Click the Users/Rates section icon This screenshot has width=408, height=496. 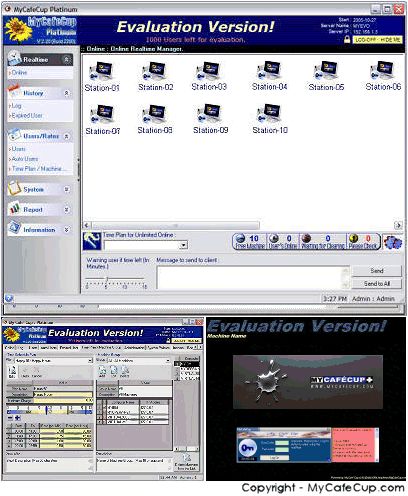(x=15, y=135)
